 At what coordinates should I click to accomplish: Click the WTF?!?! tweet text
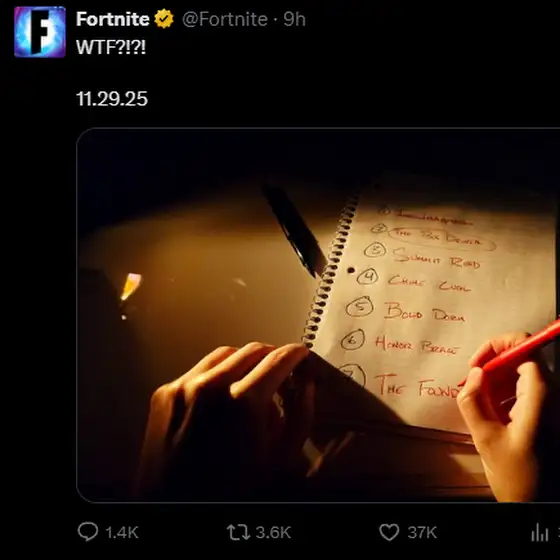[x=111, y=47]
